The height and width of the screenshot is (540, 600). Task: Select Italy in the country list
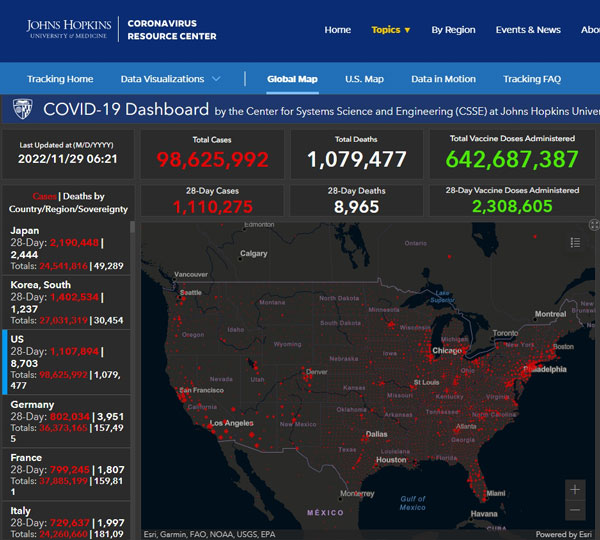(x=66, y=521)
